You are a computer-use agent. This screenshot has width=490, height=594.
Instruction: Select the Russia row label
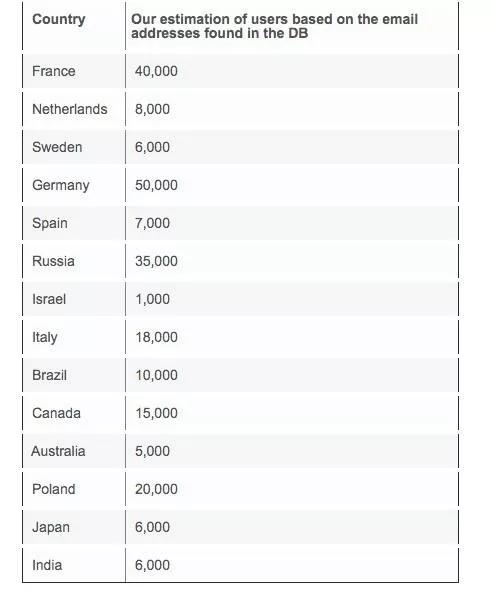pyautogui.click(x=53, y=261)
